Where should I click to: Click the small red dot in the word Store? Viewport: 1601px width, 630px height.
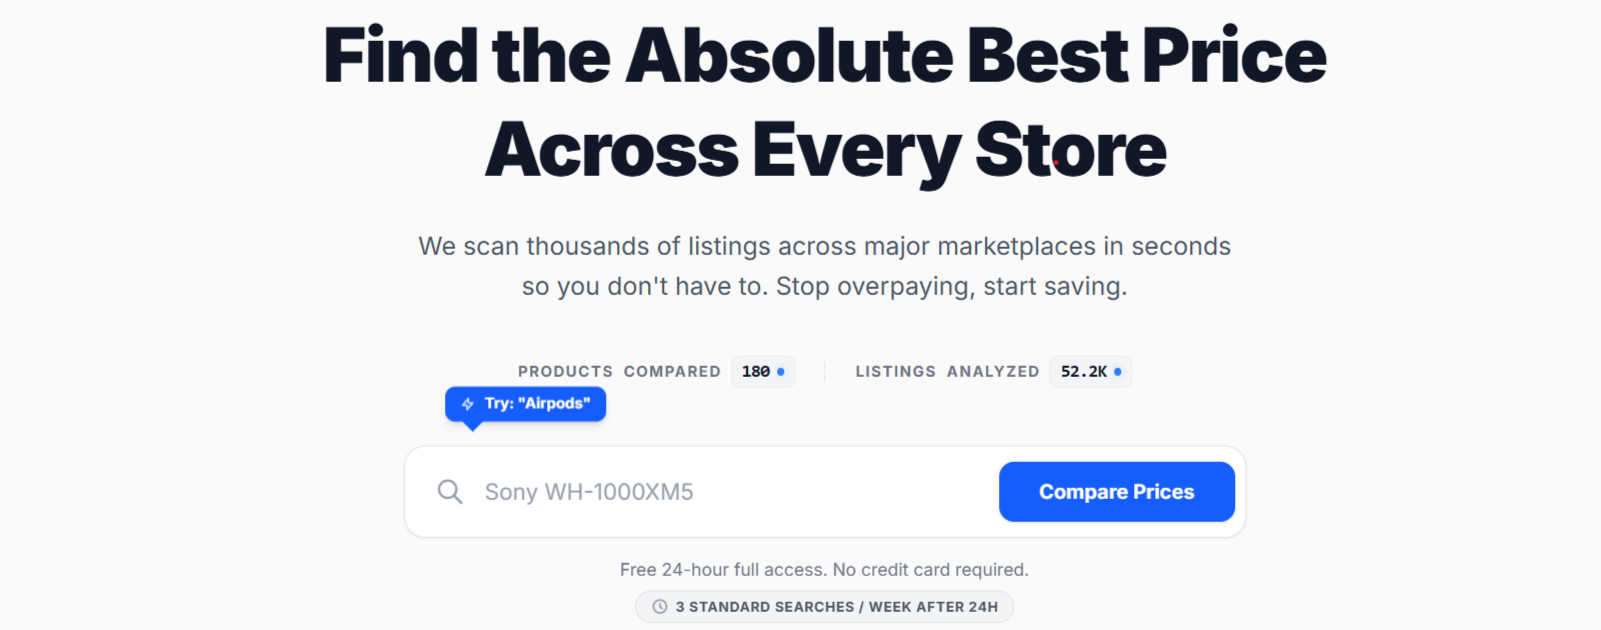(x=1055, y=162)
